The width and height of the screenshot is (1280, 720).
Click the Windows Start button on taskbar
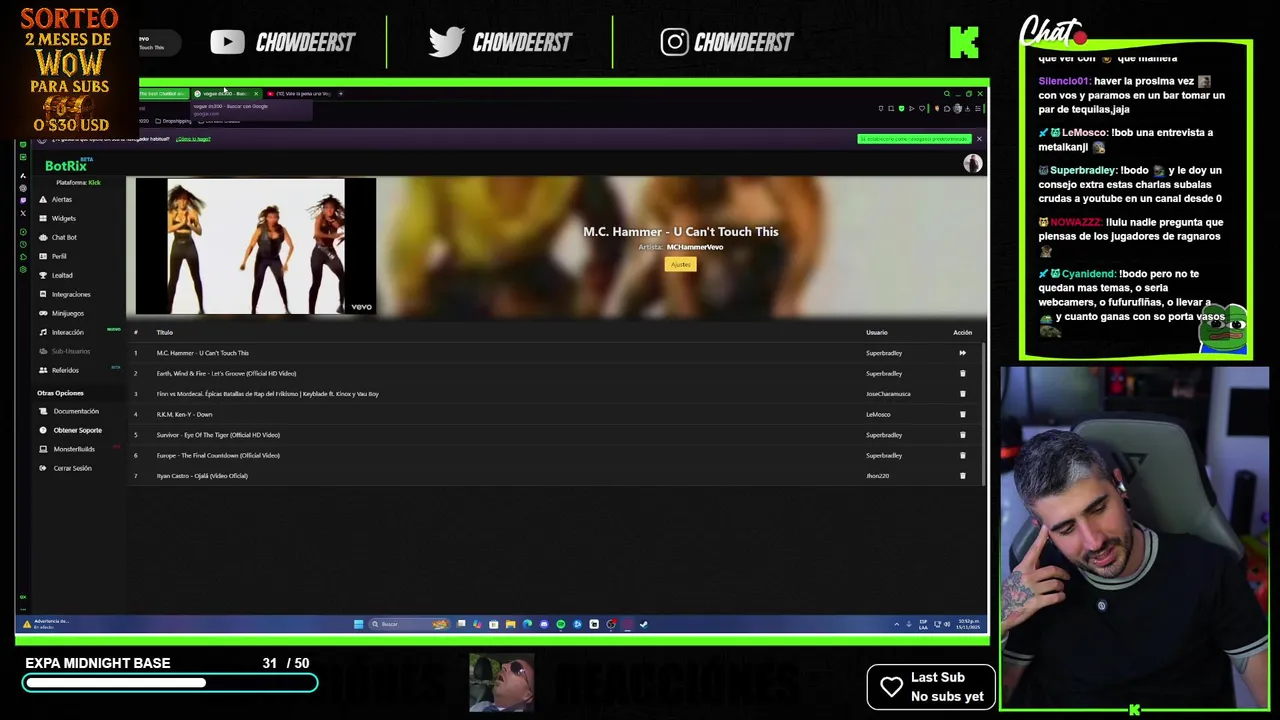click(x=358, y=624)
